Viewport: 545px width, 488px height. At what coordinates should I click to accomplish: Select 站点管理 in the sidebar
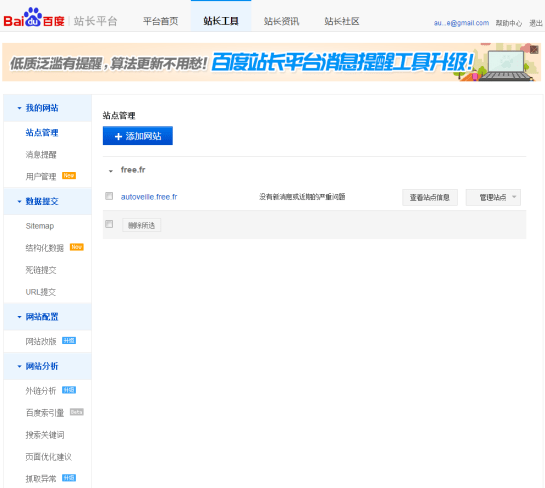coord(42,132)
